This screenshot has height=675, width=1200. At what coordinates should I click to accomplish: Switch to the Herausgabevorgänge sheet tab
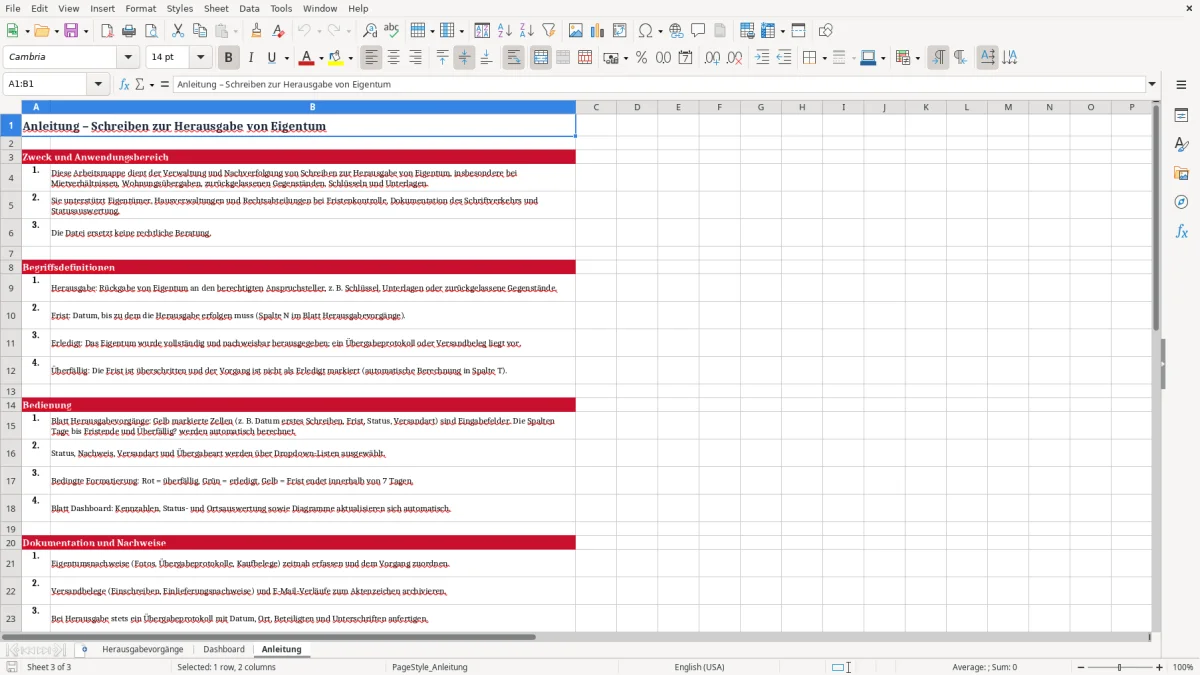coord(142,649)
